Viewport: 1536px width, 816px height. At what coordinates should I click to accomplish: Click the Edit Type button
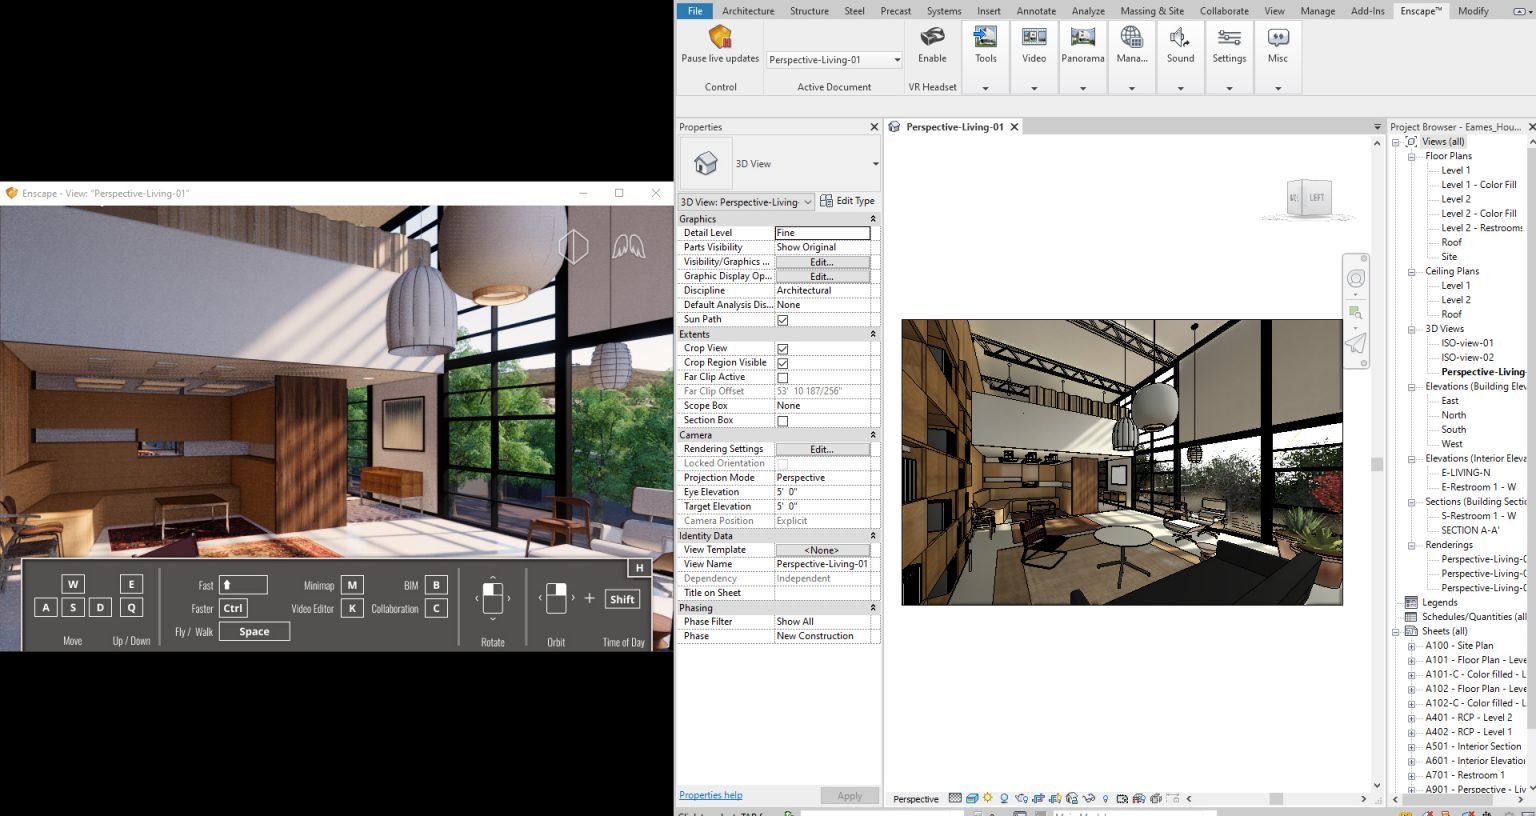coord(847,201)
